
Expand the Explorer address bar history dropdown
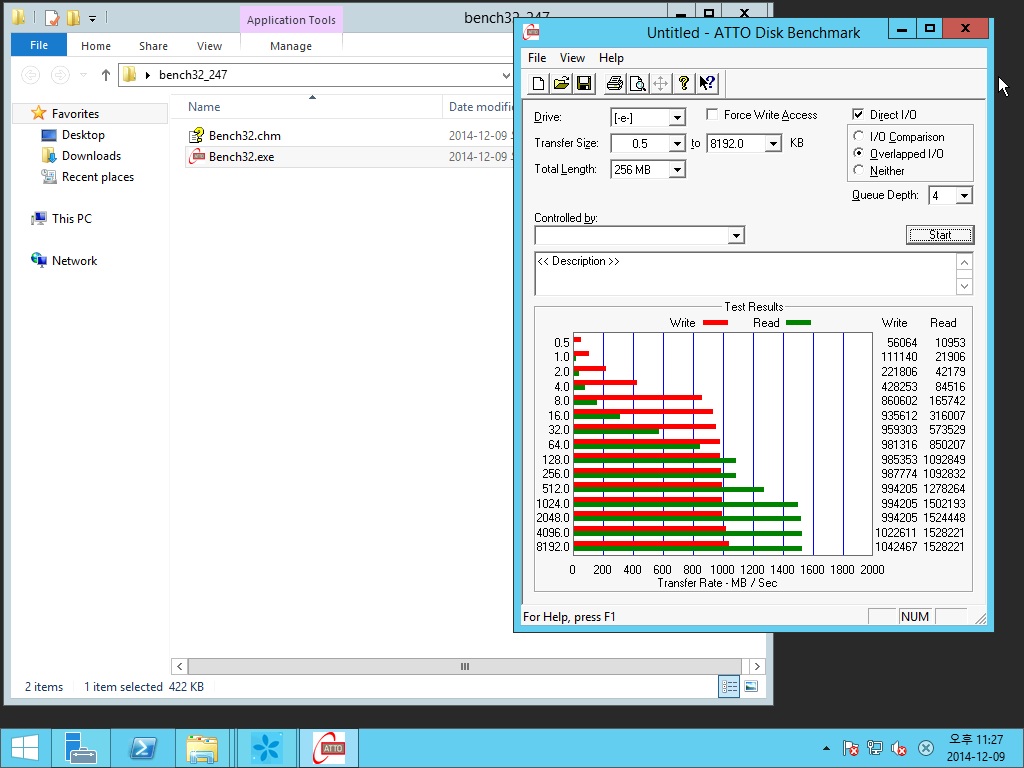coord(506,75)
